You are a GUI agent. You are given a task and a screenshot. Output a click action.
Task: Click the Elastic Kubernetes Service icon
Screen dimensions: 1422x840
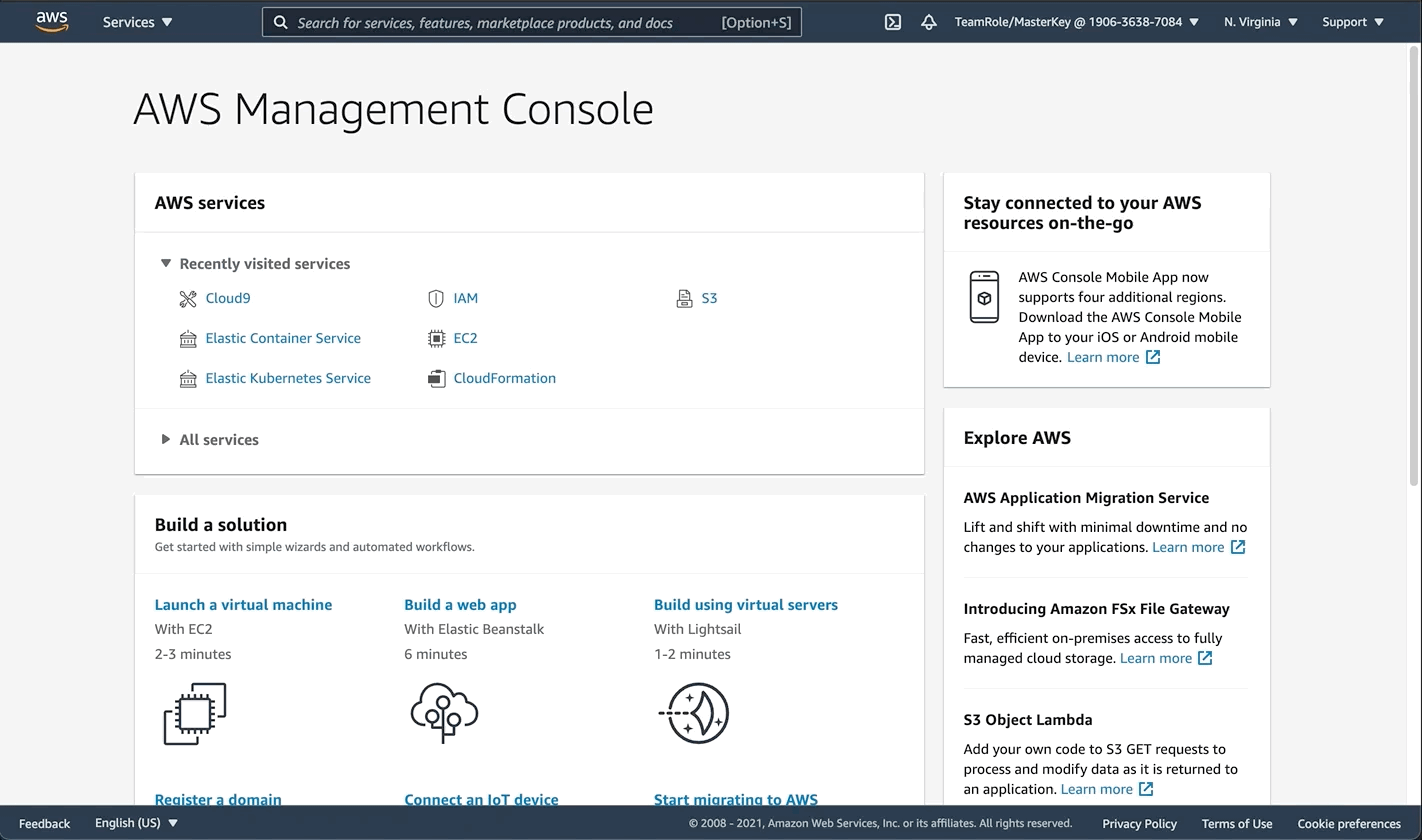click(188, 378)
